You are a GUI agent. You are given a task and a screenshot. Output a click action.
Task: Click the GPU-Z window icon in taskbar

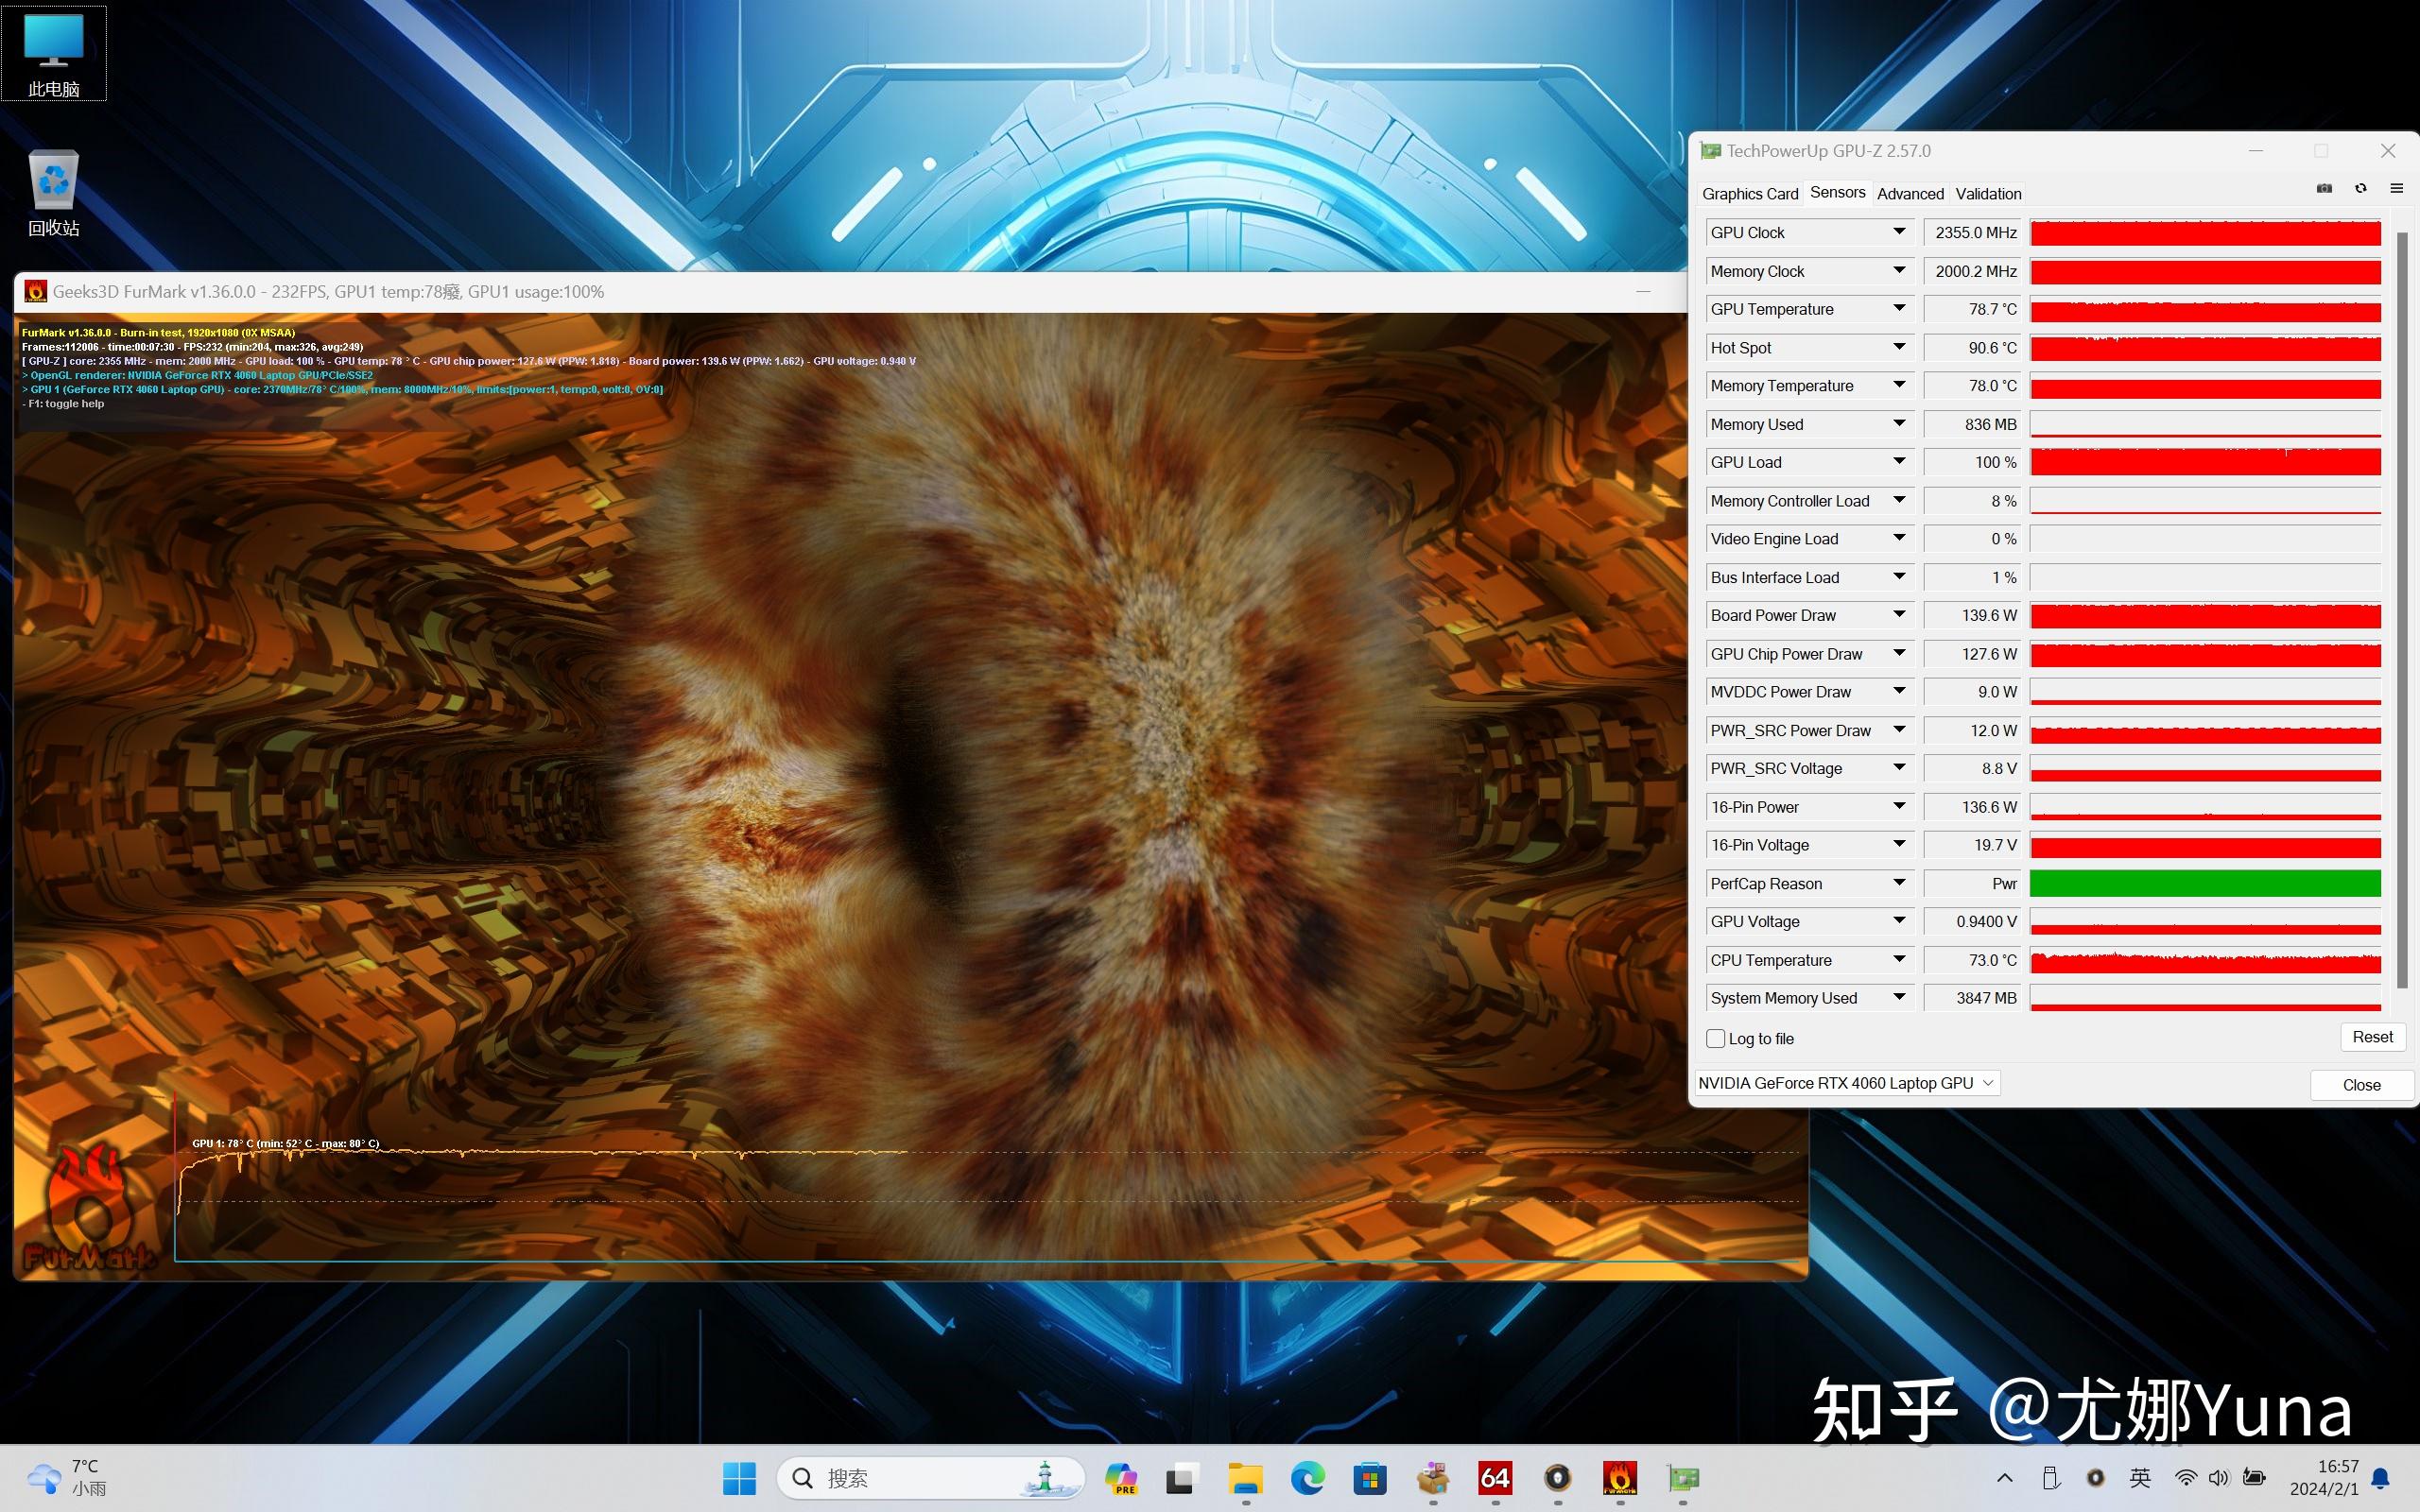(1685, 1479)
